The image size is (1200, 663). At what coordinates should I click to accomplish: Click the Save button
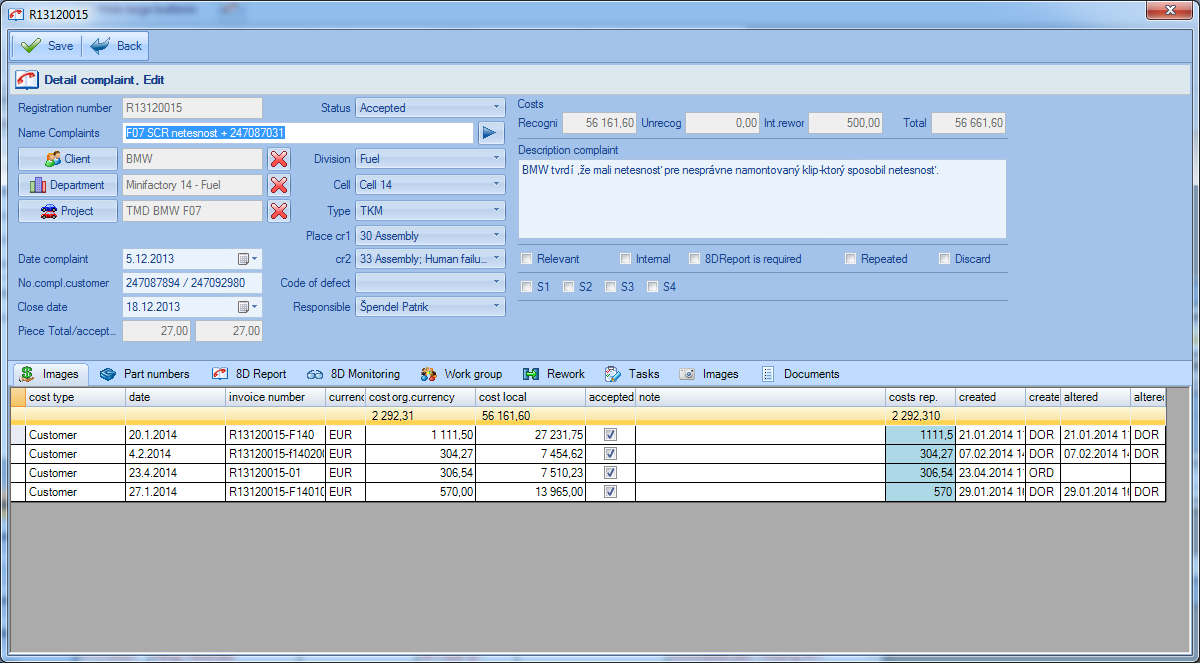click(x=45, y=45)
